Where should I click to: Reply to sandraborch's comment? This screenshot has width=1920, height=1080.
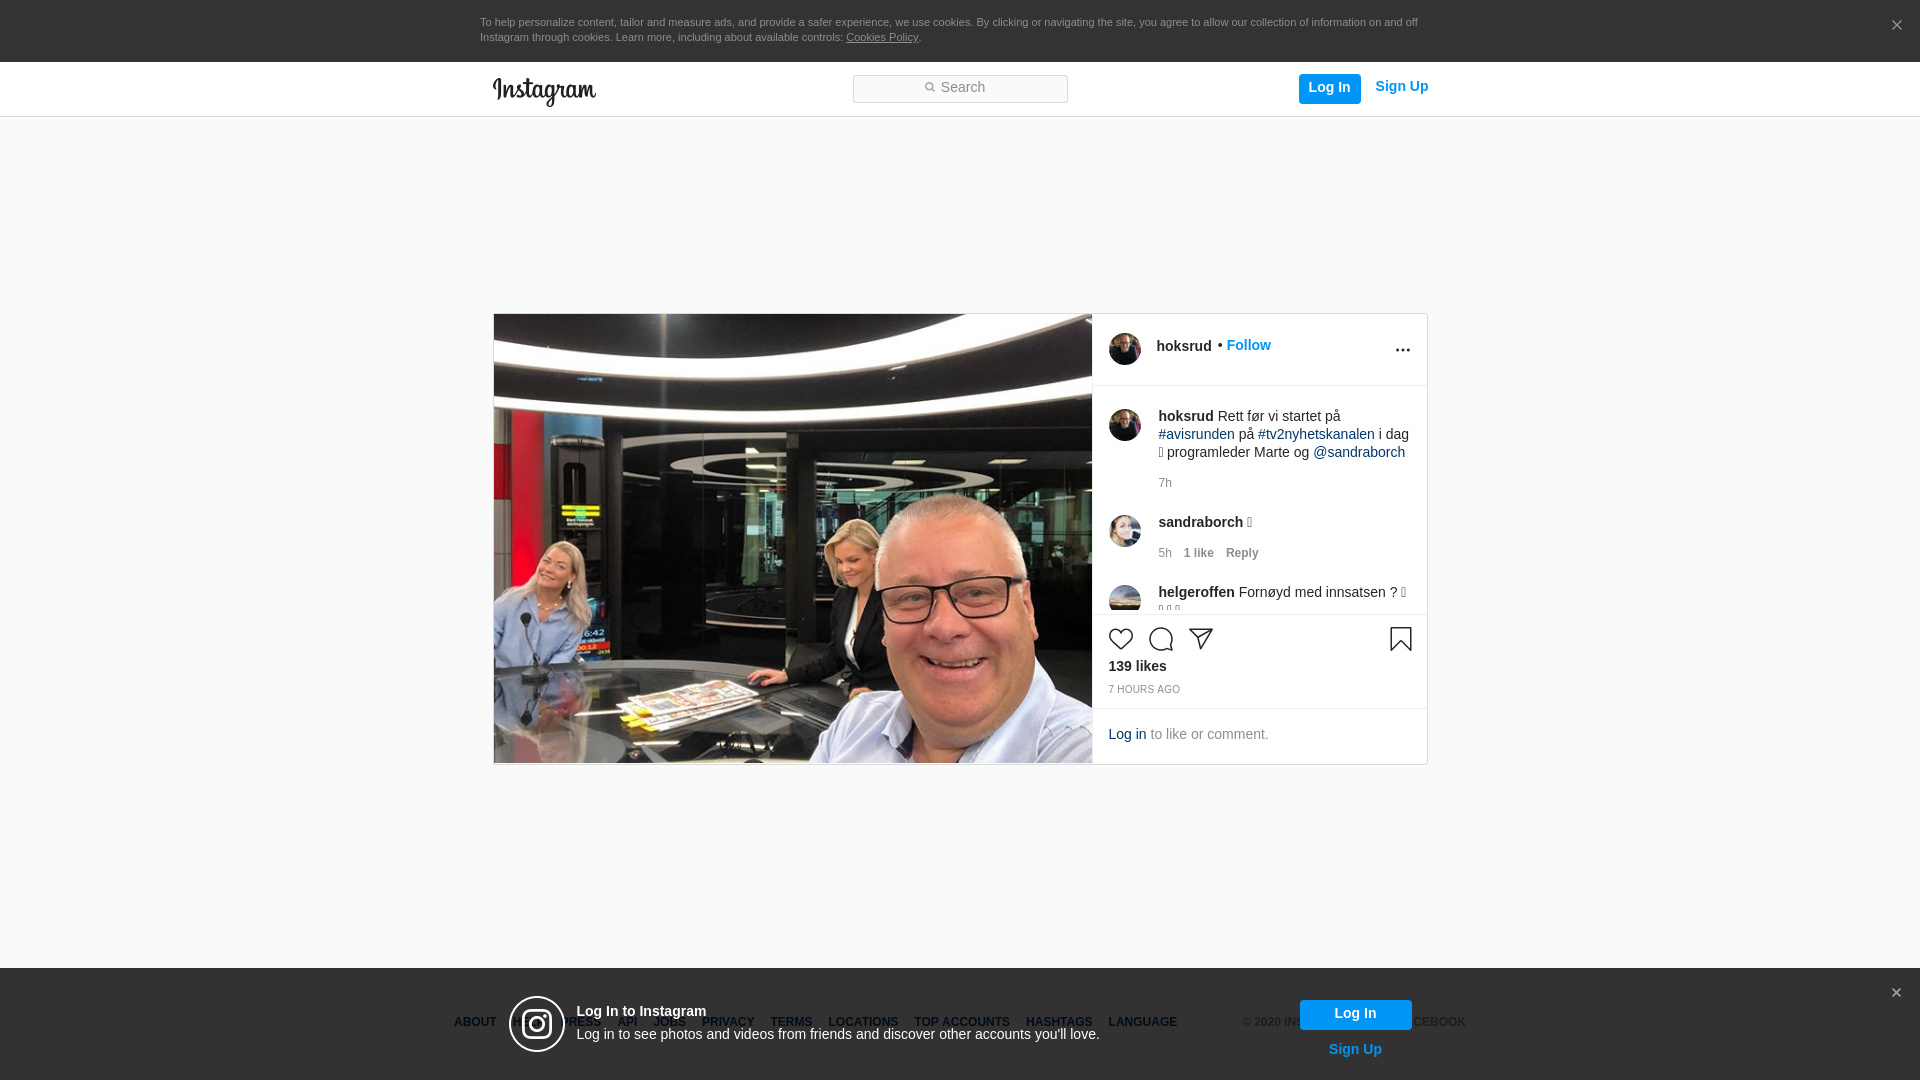(1241, 553)
